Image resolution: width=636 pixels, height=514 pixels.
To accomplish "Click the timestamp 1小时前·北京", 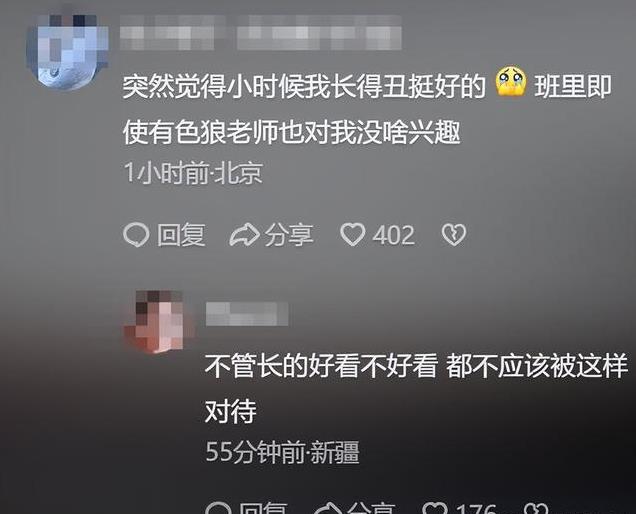I will 193,173.
